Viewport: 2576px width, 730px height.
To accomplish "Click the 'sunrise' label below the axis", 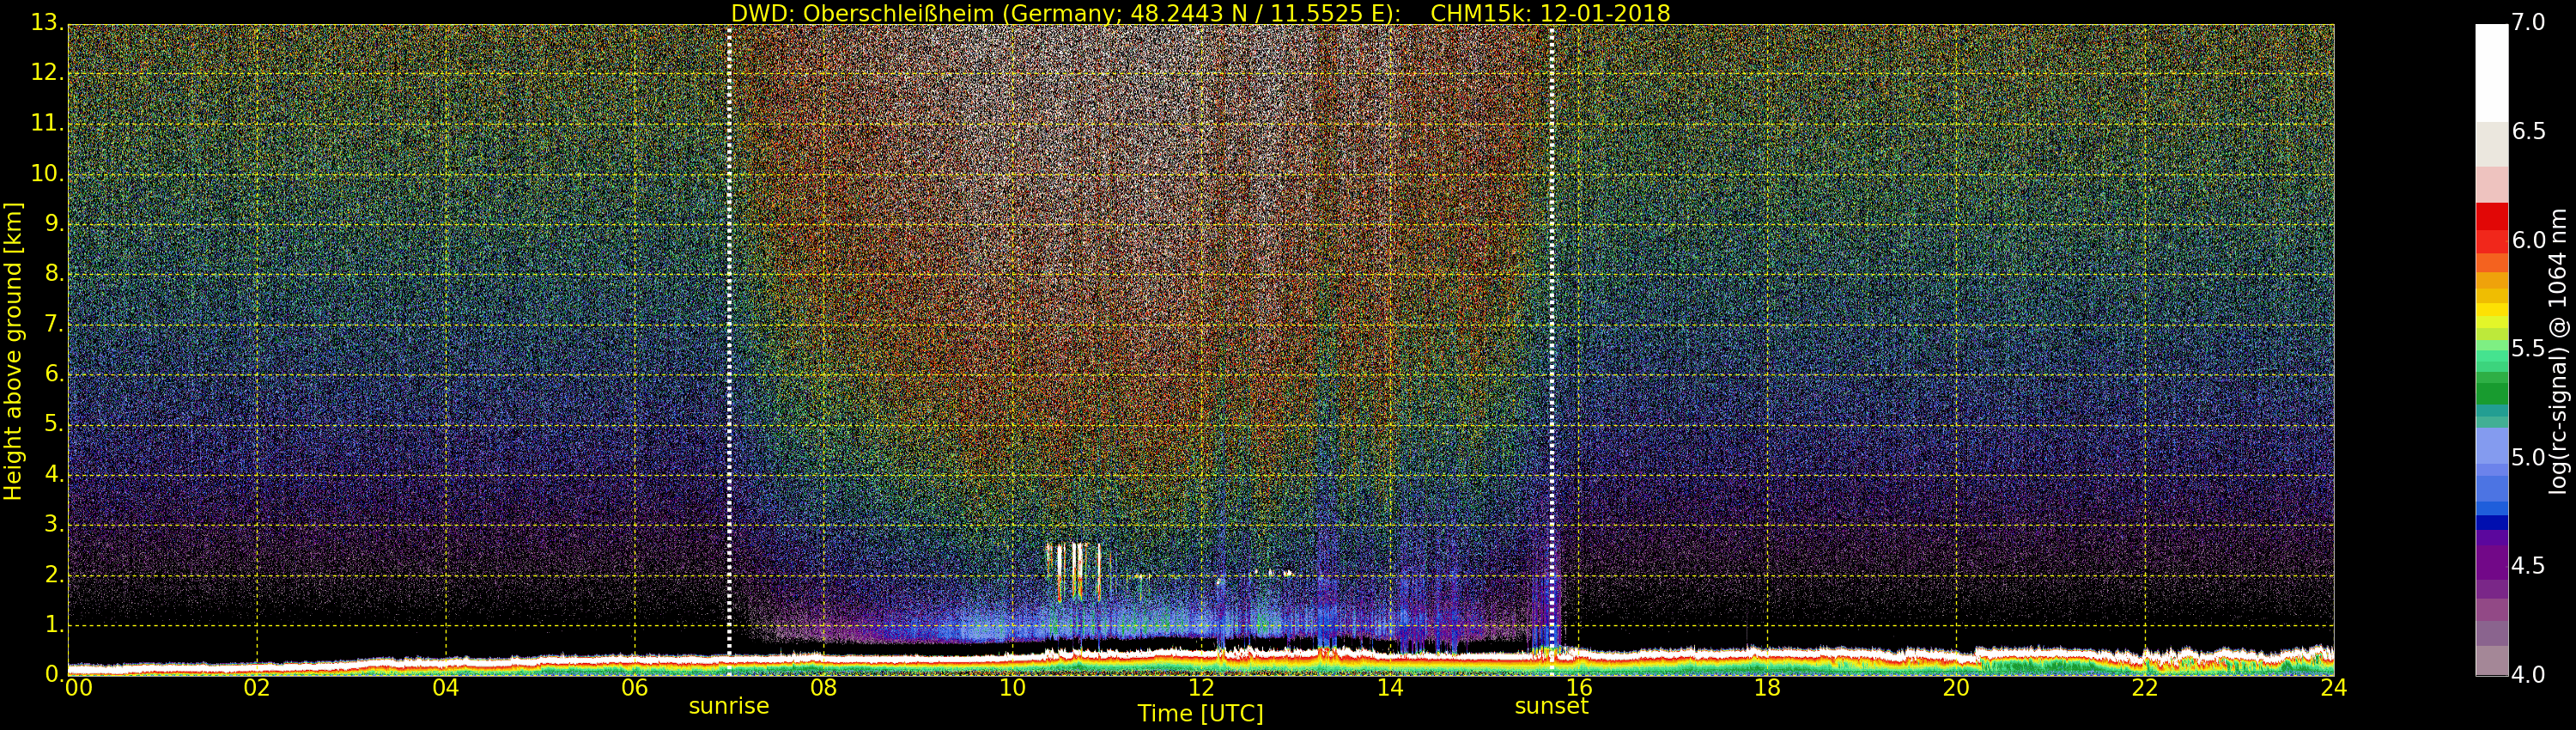I will [729, 706].
